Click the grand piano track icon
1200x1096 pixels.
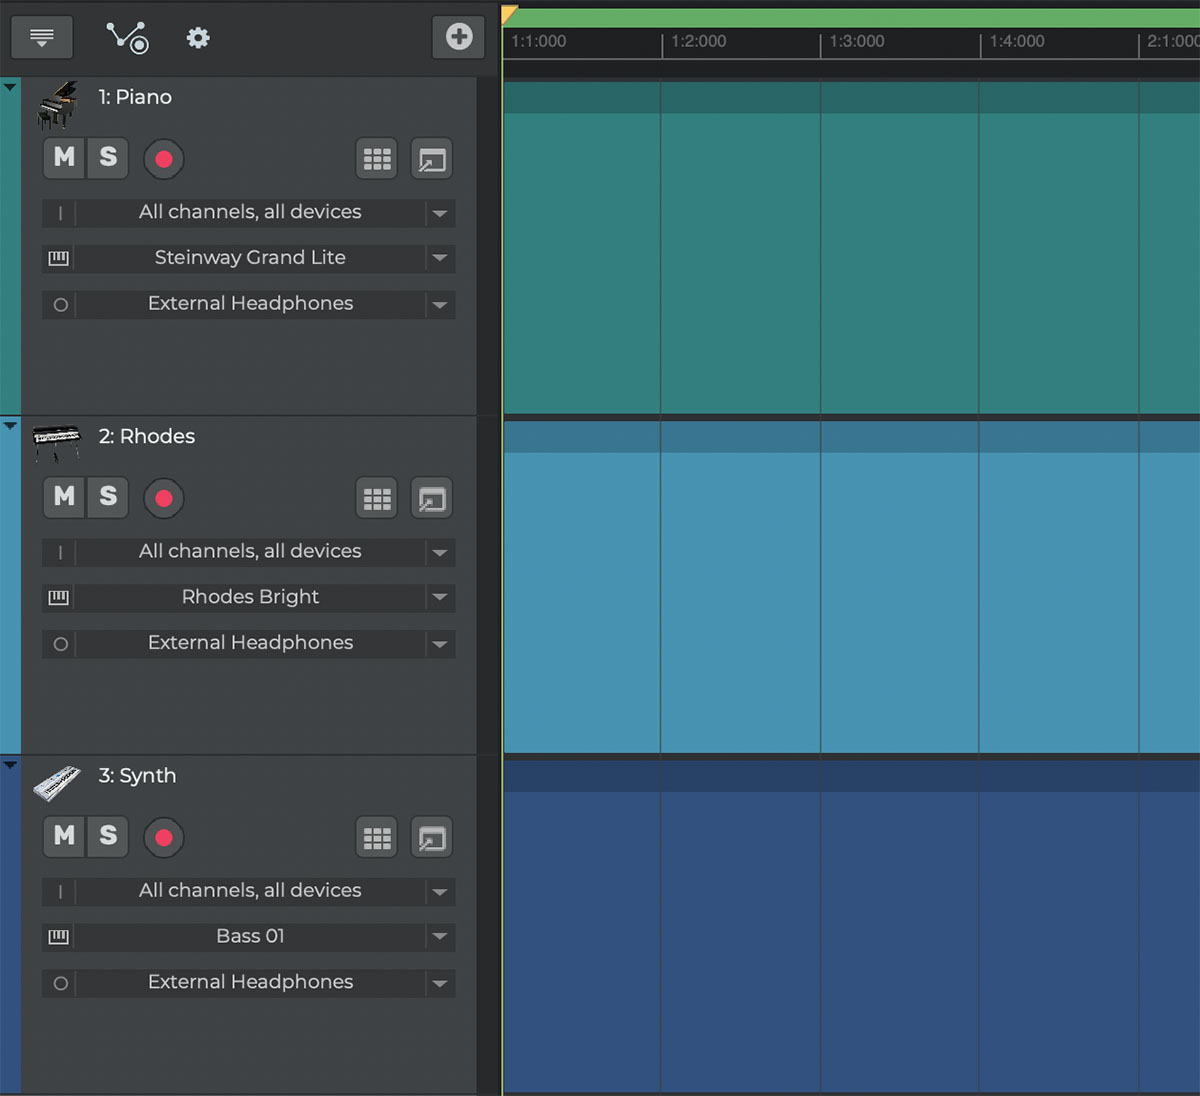point(57,105)
